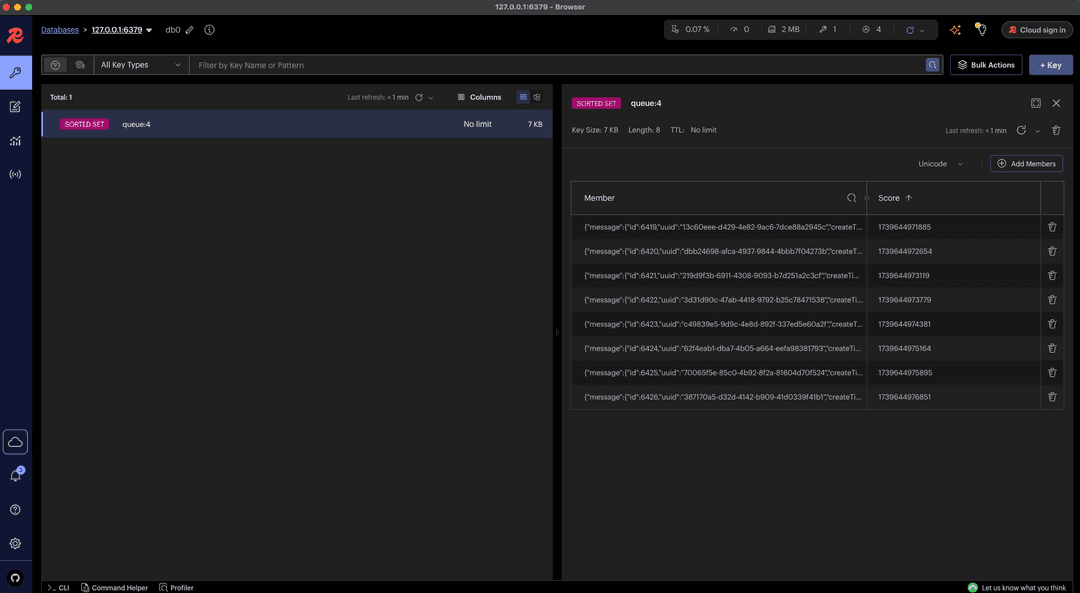Open the Profiler panel
Screen dimensions: 1080x593
[176, 587]
